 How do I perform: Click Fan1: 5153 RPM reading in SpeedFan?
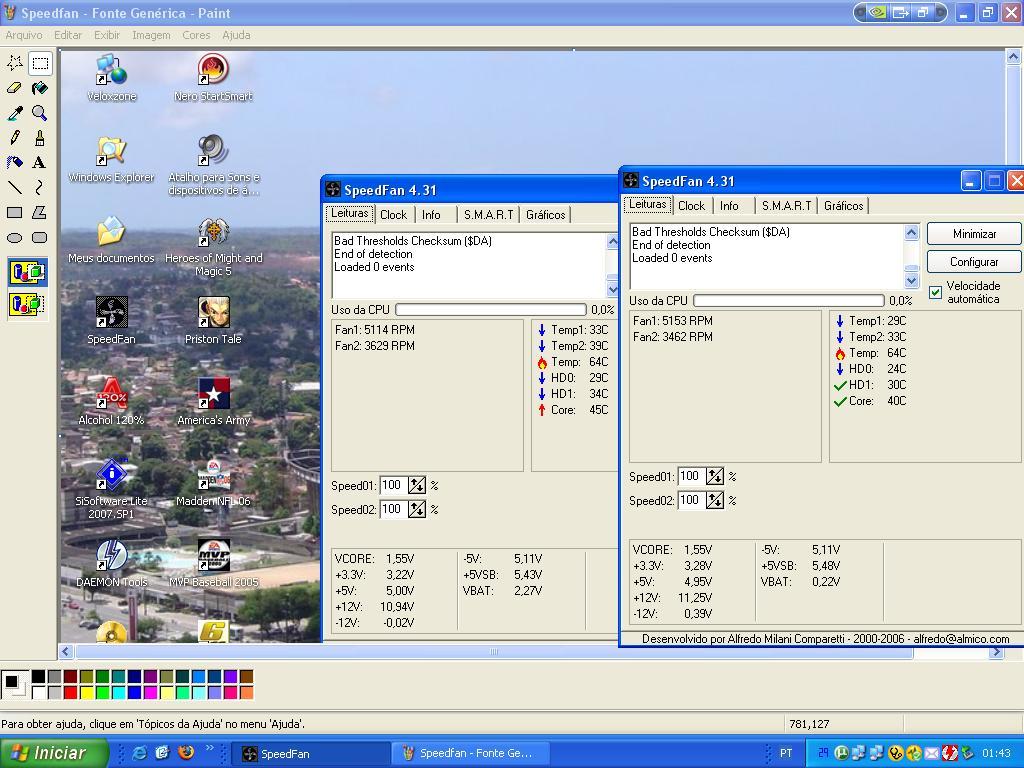coord(673,321)
